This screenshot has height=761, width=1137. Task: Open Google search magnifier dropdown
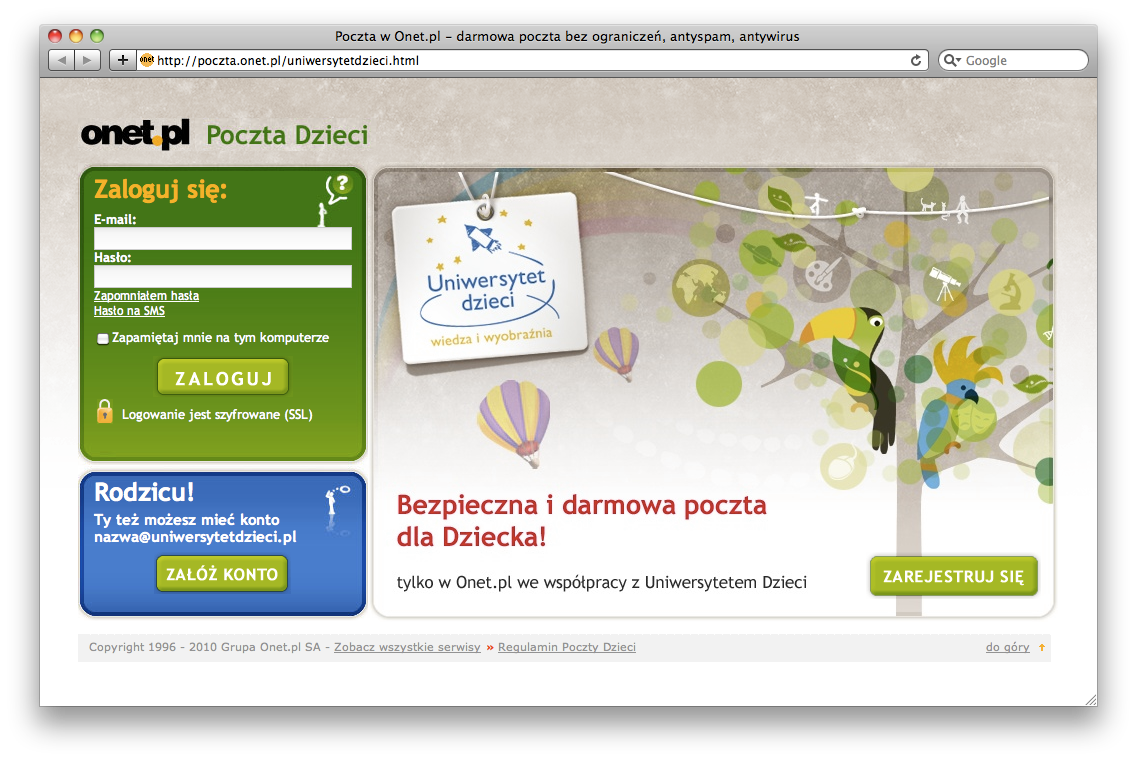coord(952,60)
